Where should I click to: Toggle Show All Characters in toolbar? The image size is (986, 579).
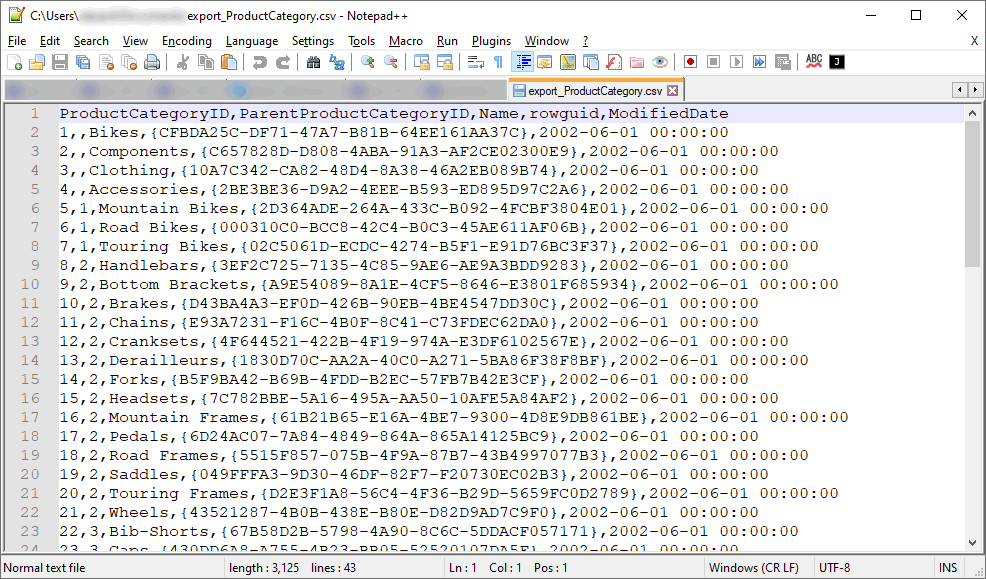pyautogui.click(x=495, y=61)
